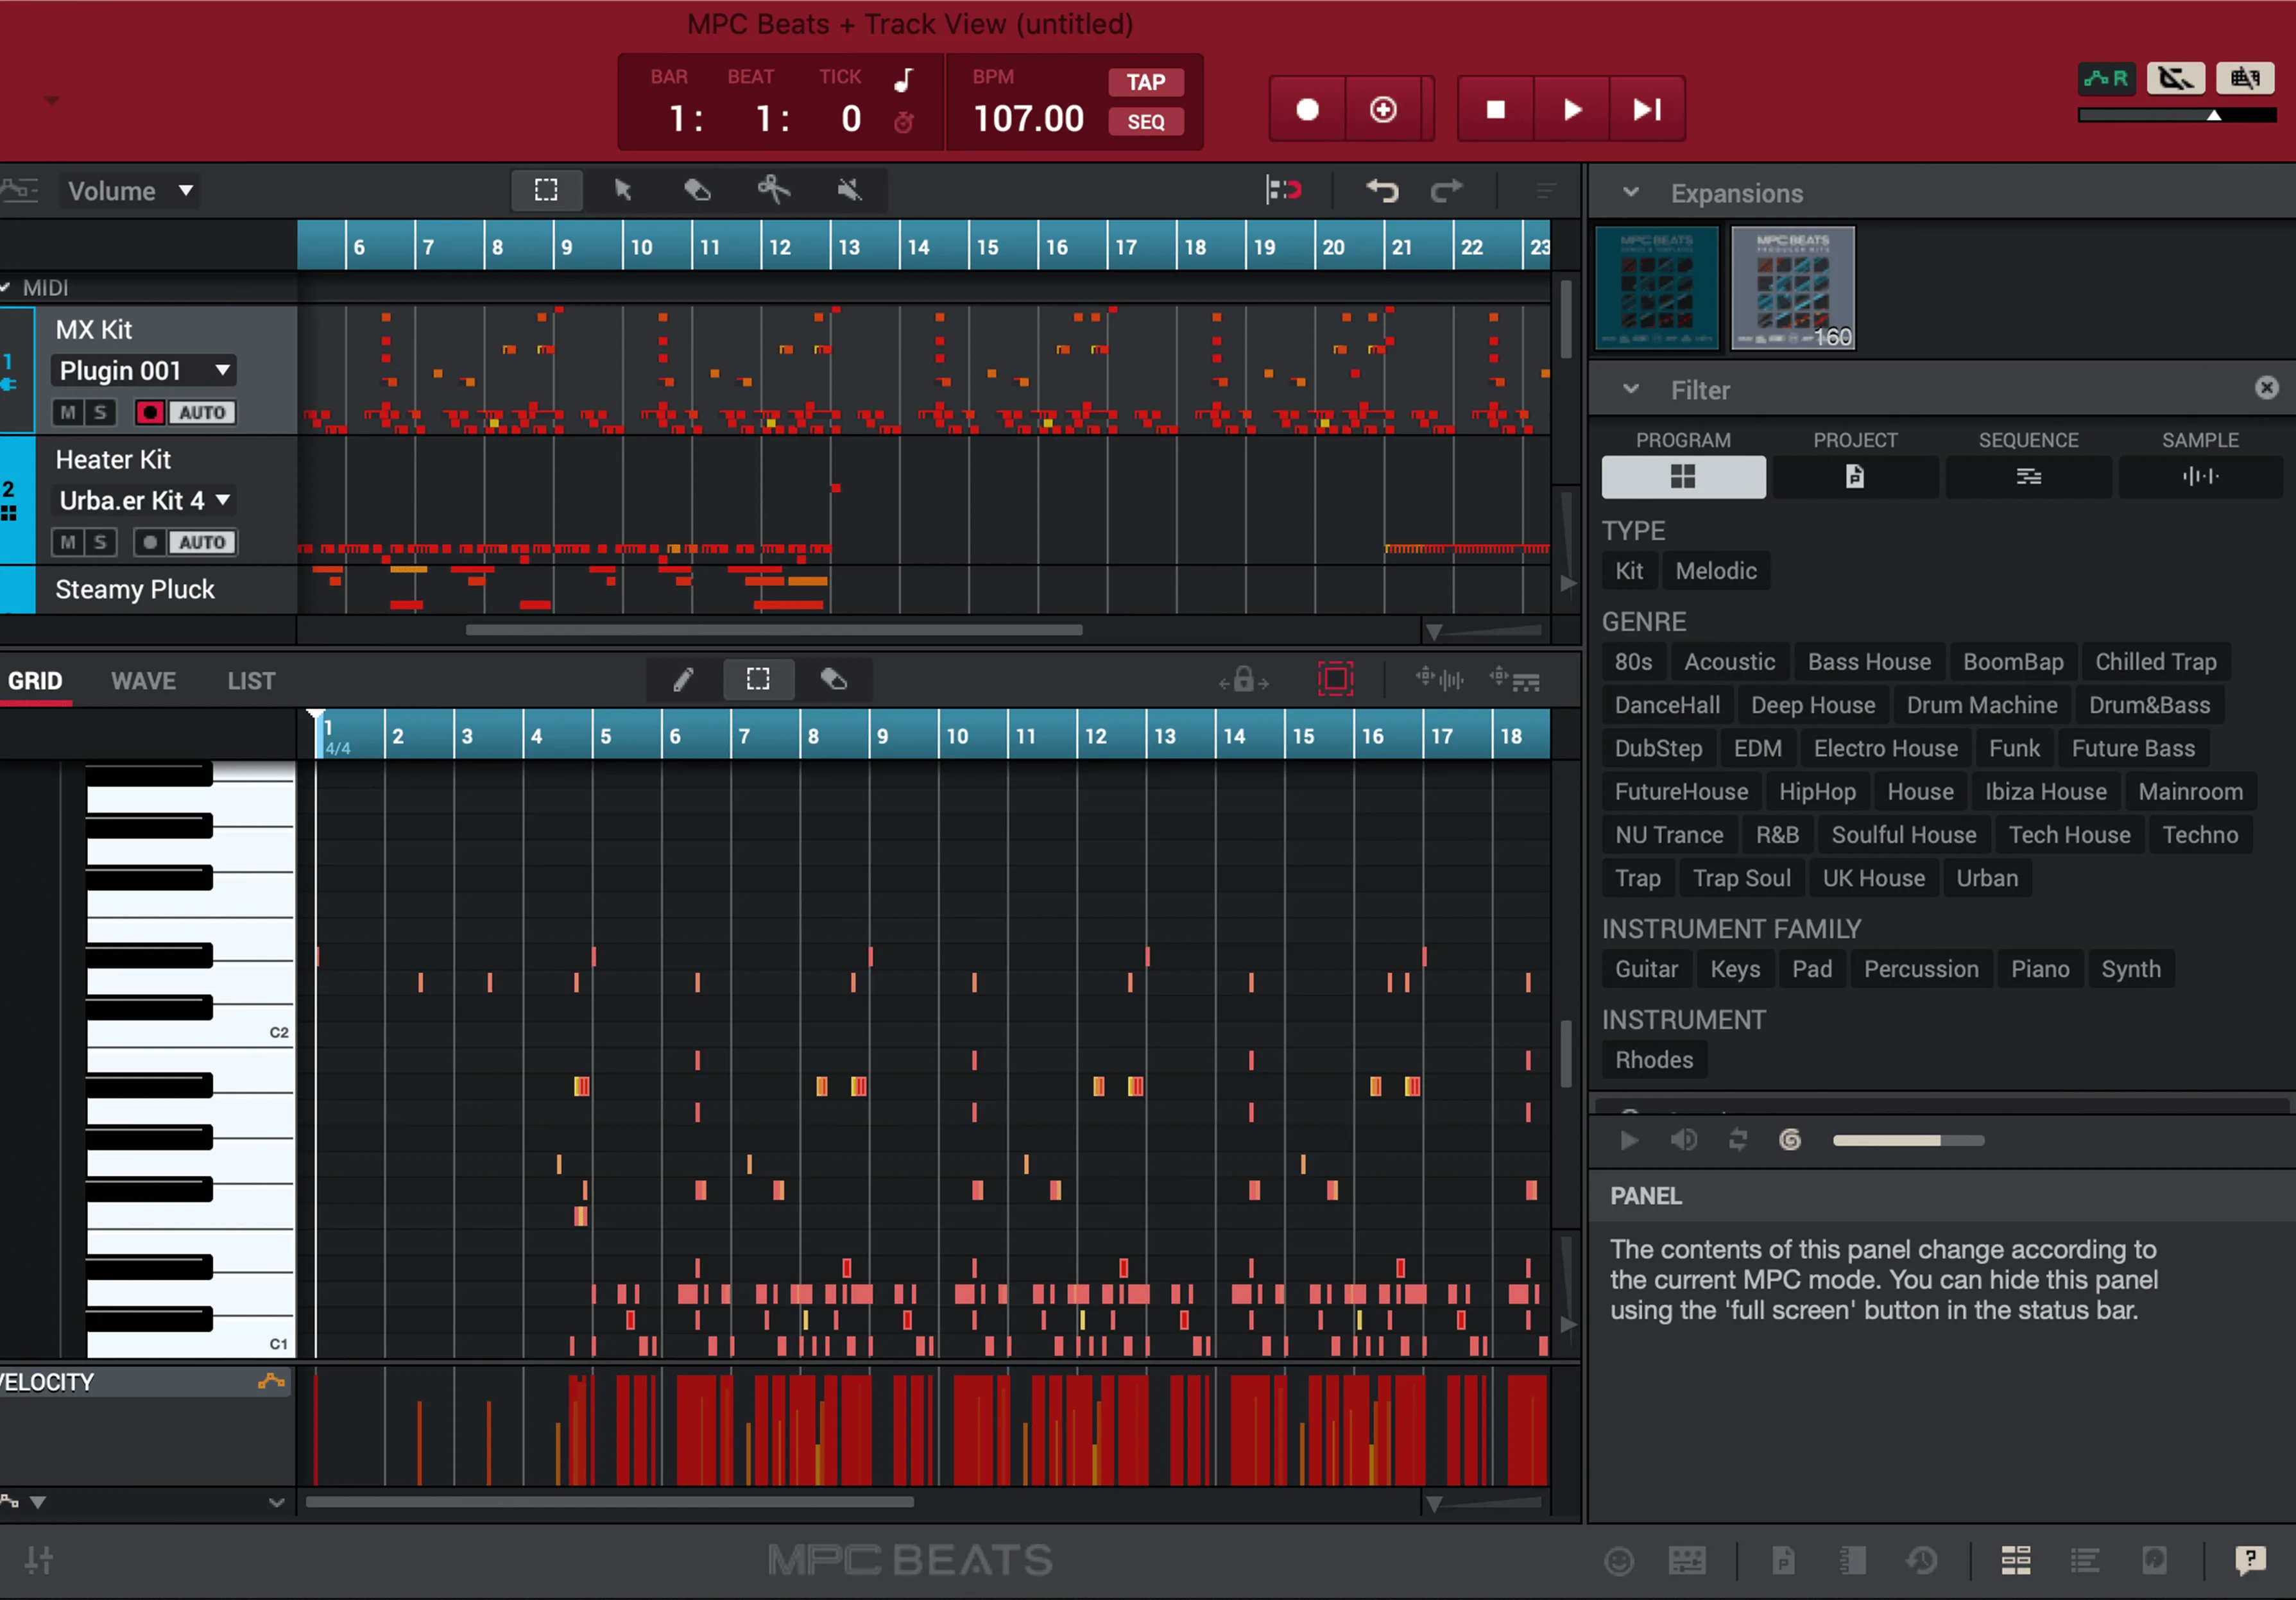Select the Mute tool in track view
Screen dimensions: 2296x1600
pos(849,190)
